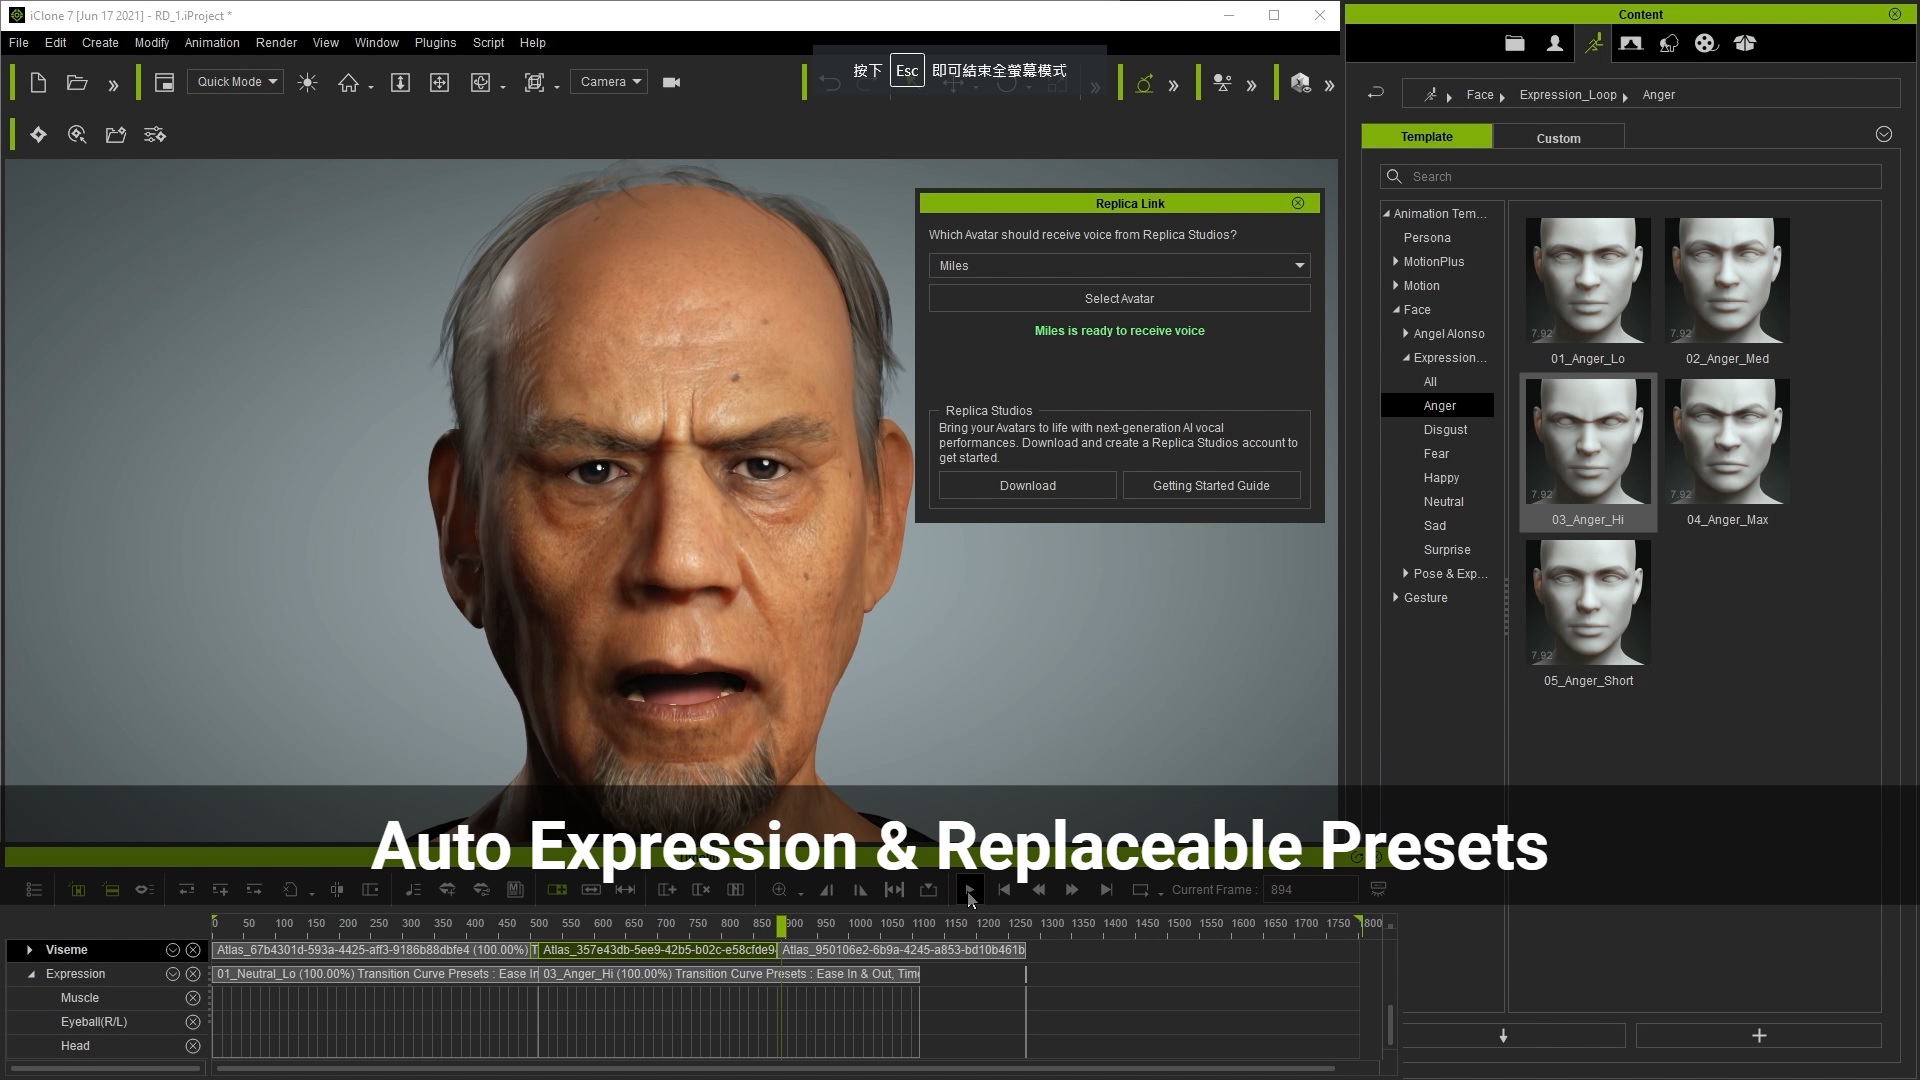1920x1080 pixels.
Task: Select the Disgust category
Action: (x=1445, y=430)
